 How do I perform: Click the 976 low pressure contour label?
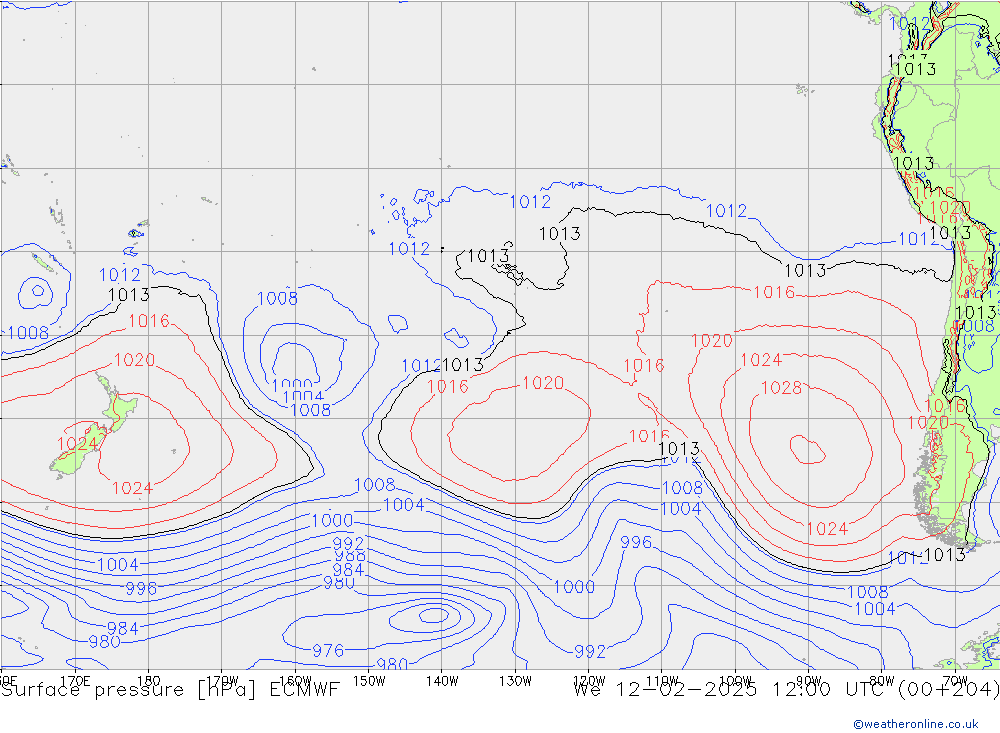(x=328, y=651)
